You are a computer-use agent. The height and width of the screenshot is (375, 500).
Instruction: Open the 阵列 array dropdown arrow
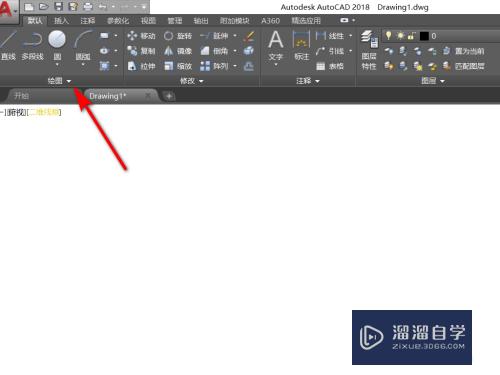(235, 66)
